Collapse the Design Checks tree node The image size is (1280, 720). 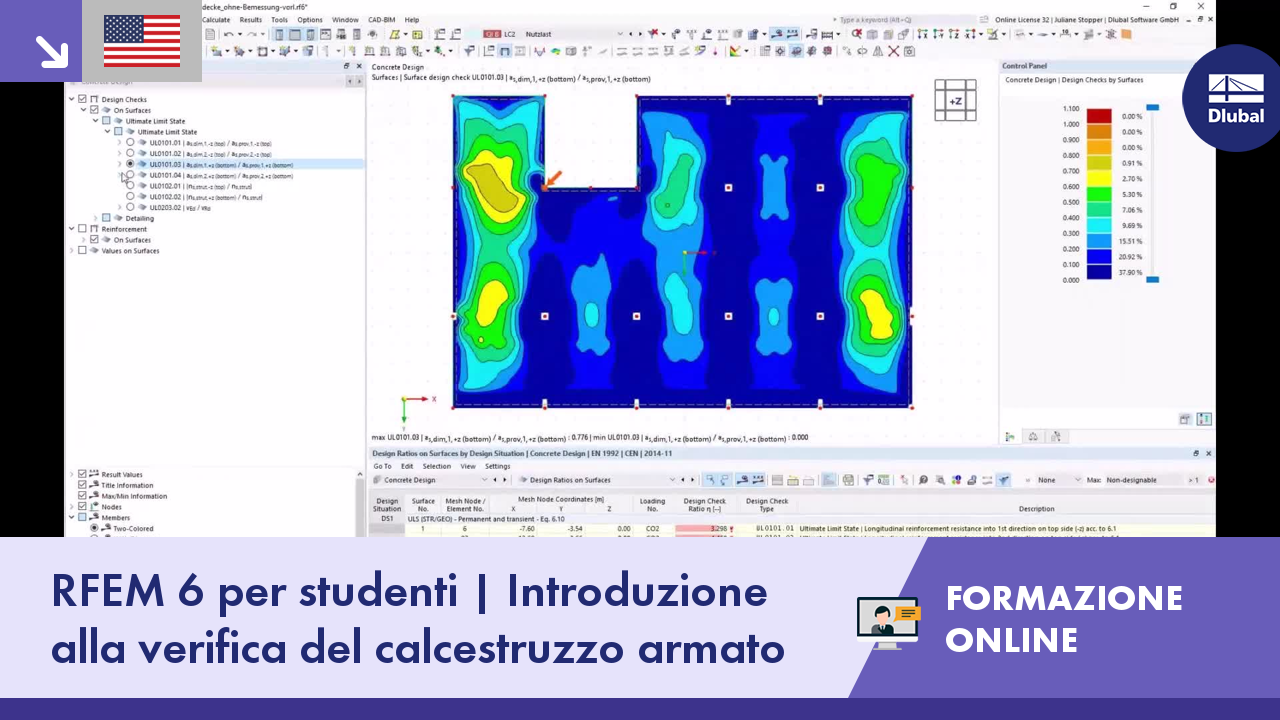coord(71,99)
